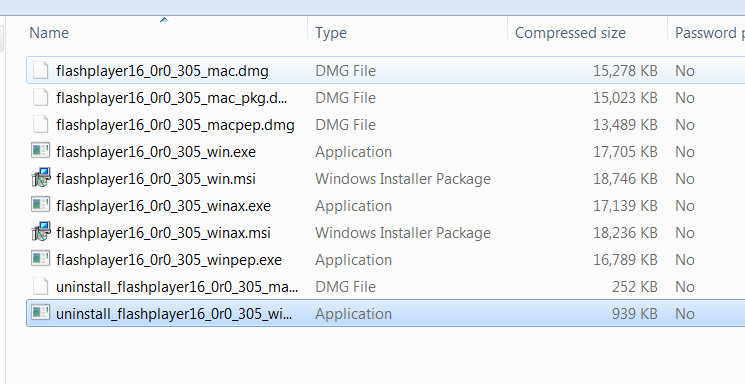
Task: Click DMG File type for mac.dmg row
Action: pyautogui.click(x=345, y=71)
